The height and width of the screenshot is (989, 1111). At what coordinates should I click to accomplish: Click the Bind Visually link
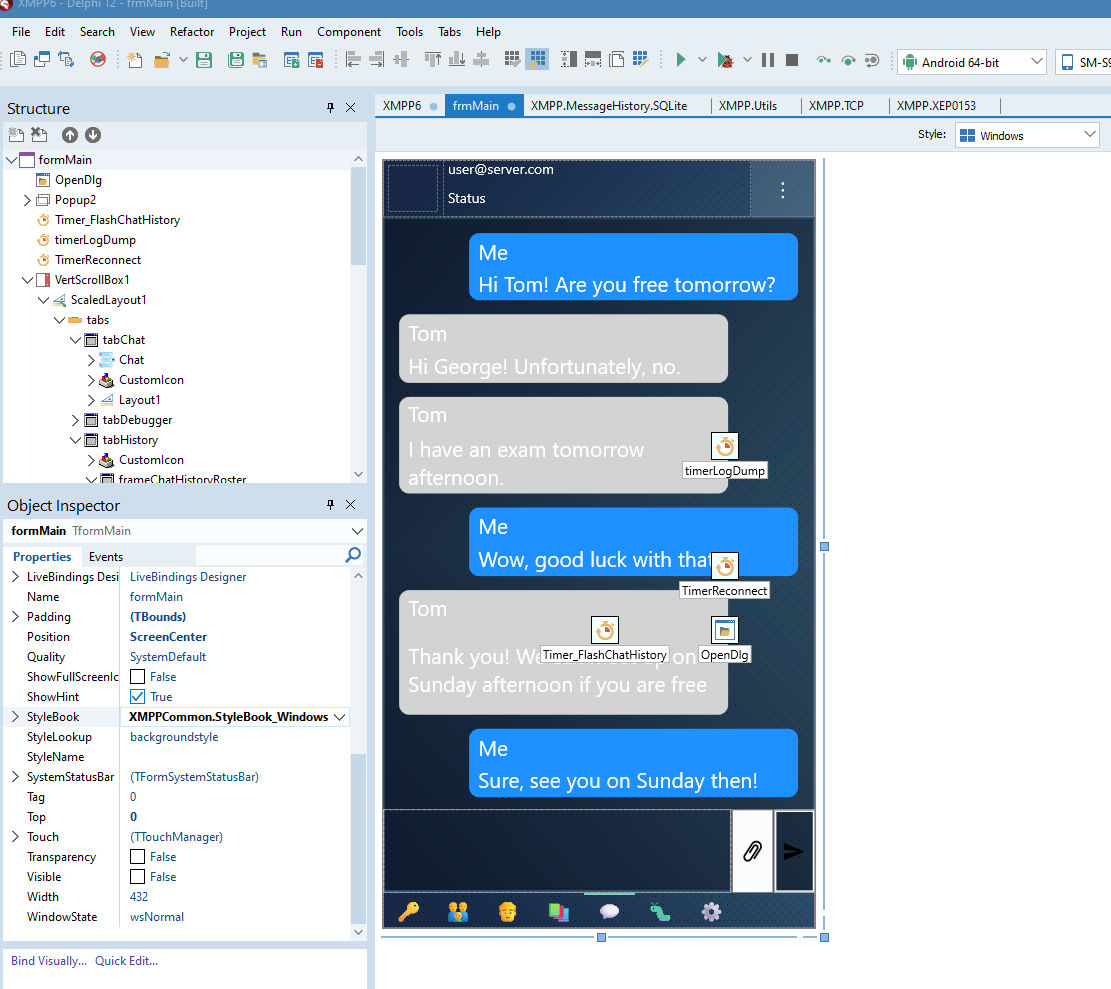click(48, 961)
